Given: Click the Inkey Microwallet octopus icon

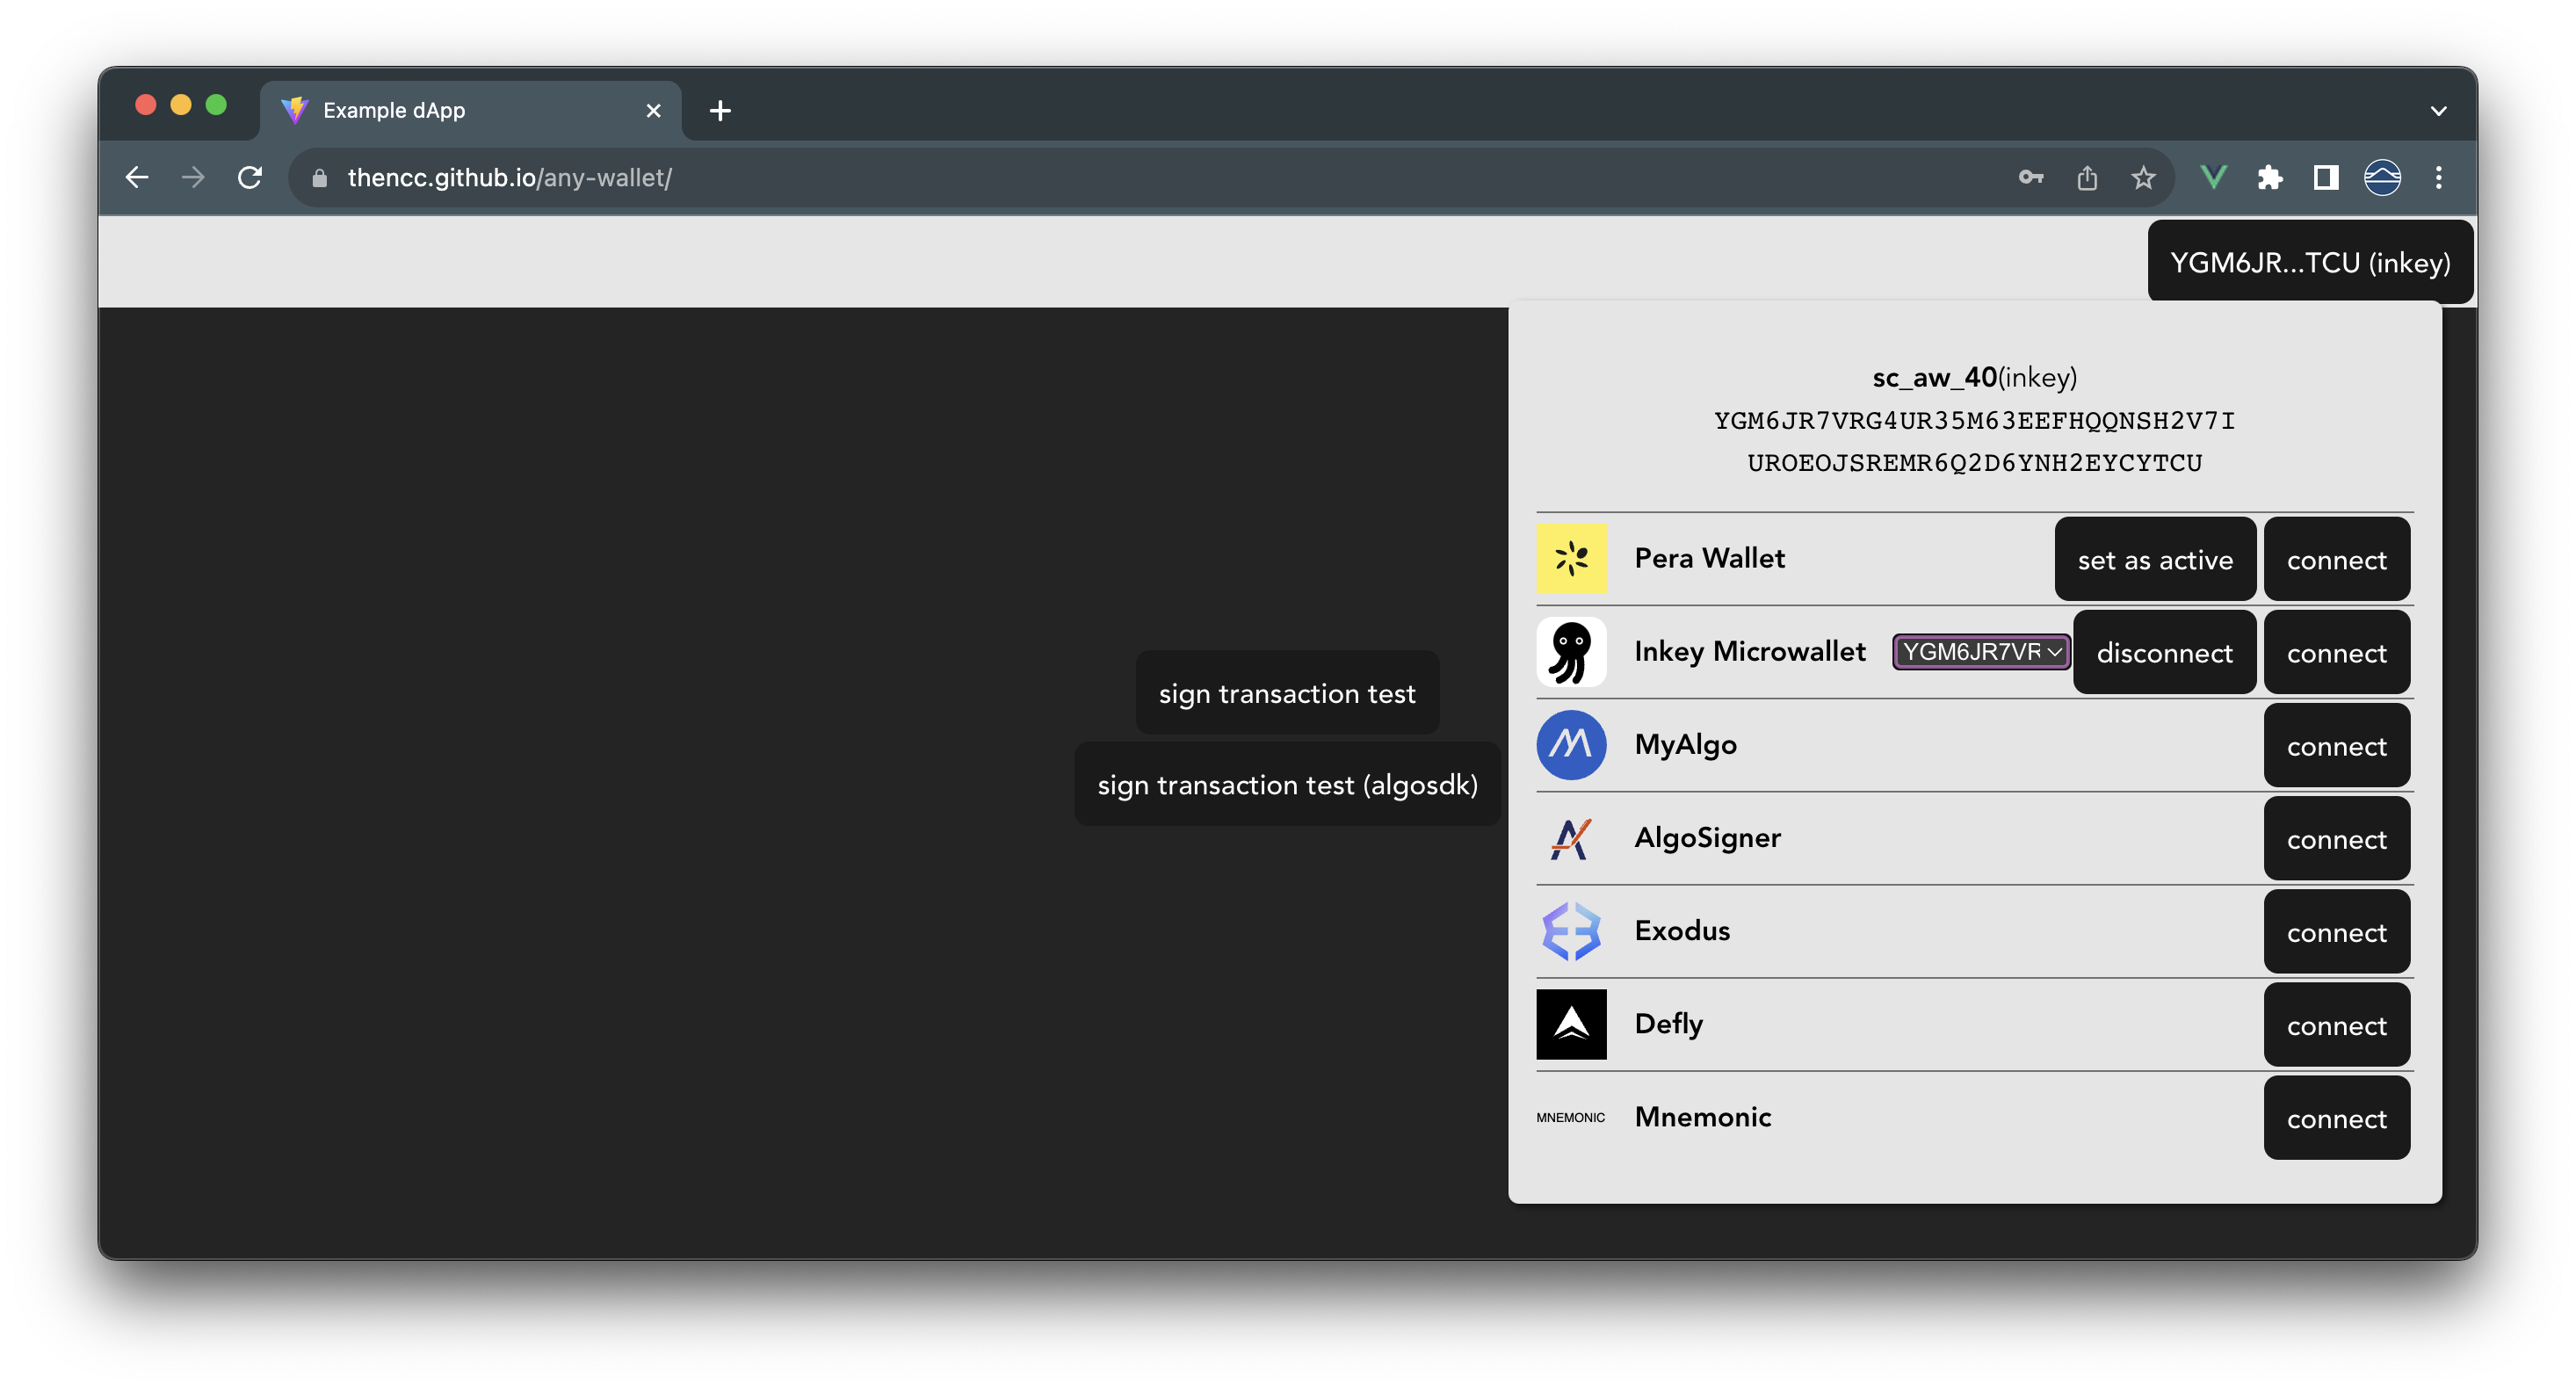Looking at the screenshot, I should click(x=1571, y=652).
